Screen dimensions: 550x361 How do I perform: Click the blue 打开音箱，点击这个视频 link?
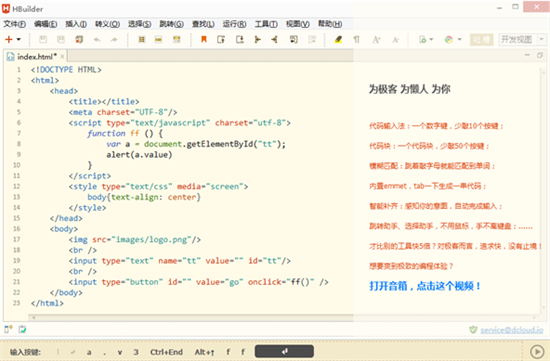click(425, 286)
